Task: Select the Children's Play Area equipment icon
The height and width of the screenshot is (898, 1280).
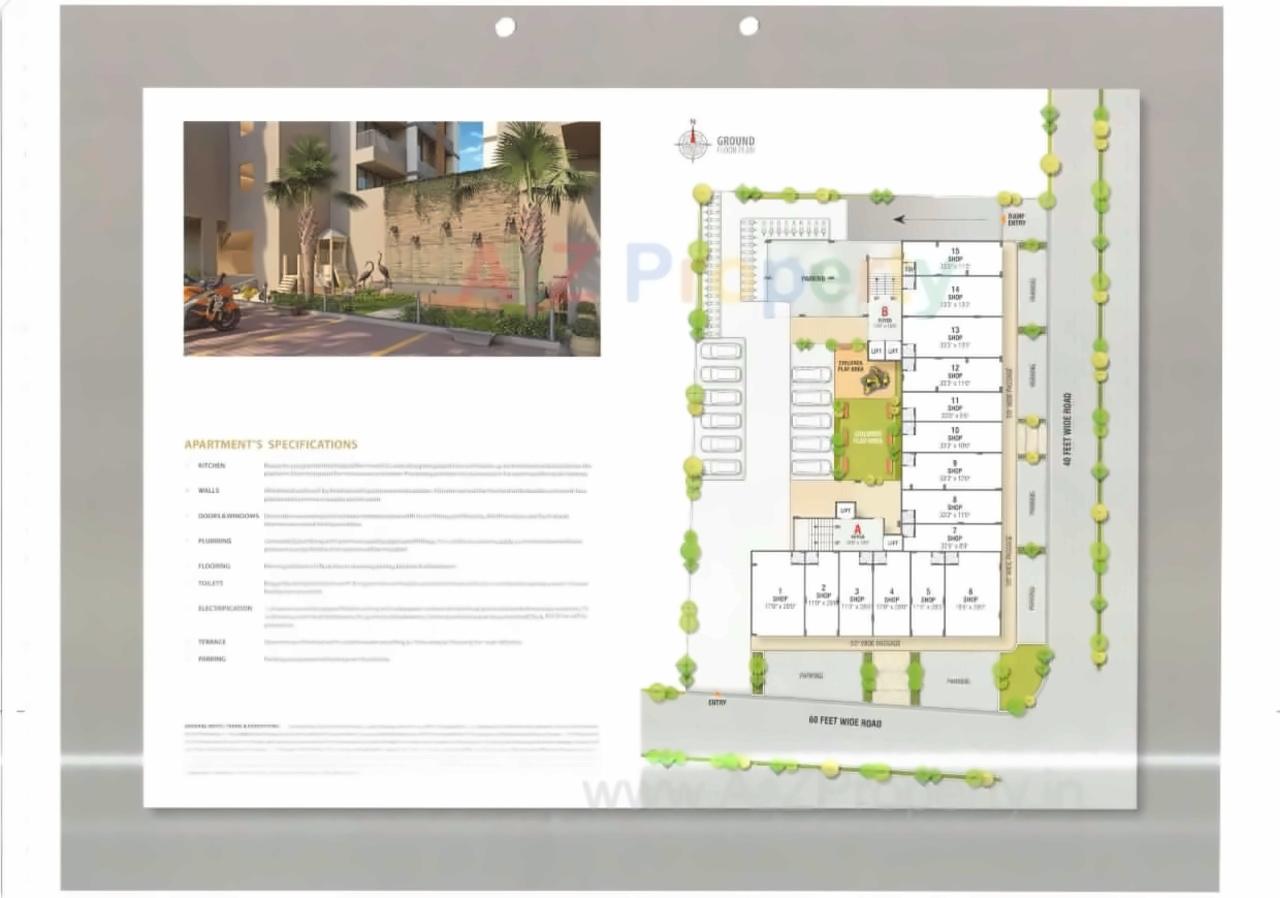Action: [x=876, y=380]
